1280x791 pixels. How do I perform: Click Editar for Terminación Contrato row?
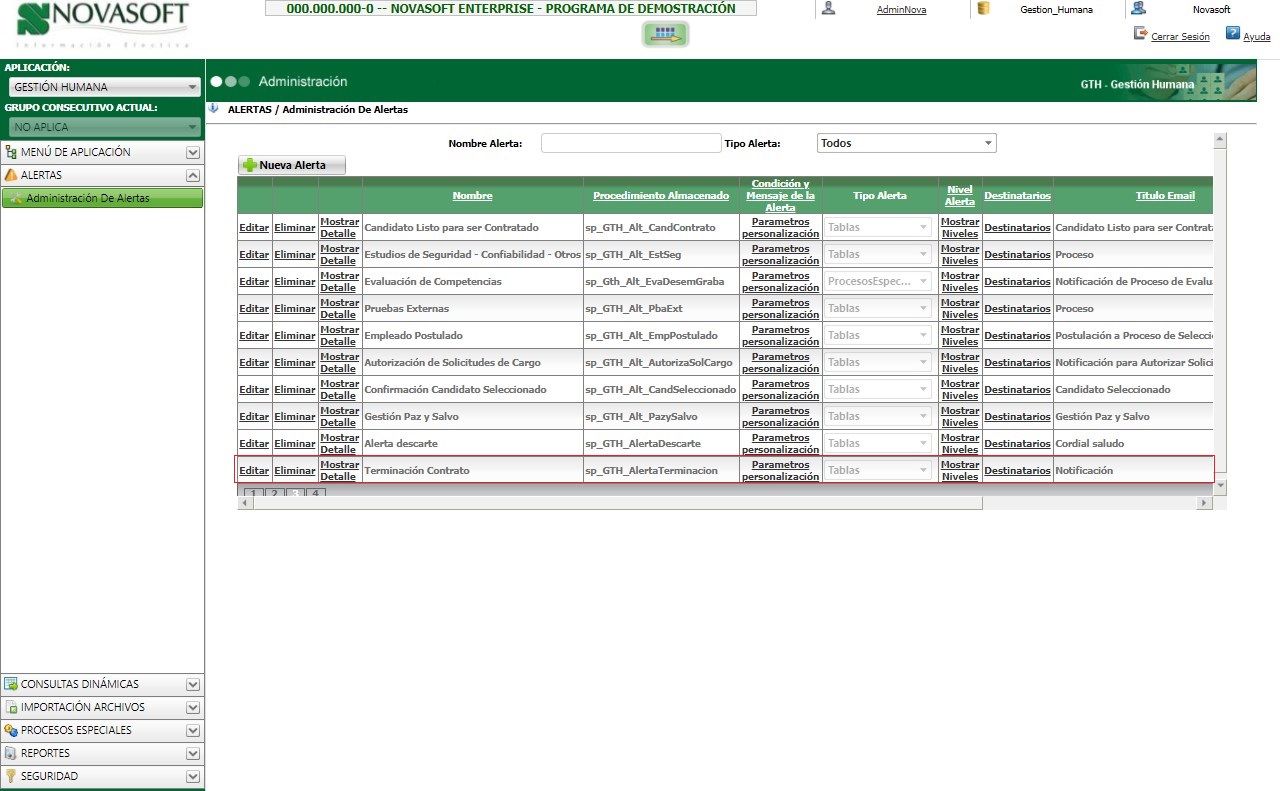point(254,470)
